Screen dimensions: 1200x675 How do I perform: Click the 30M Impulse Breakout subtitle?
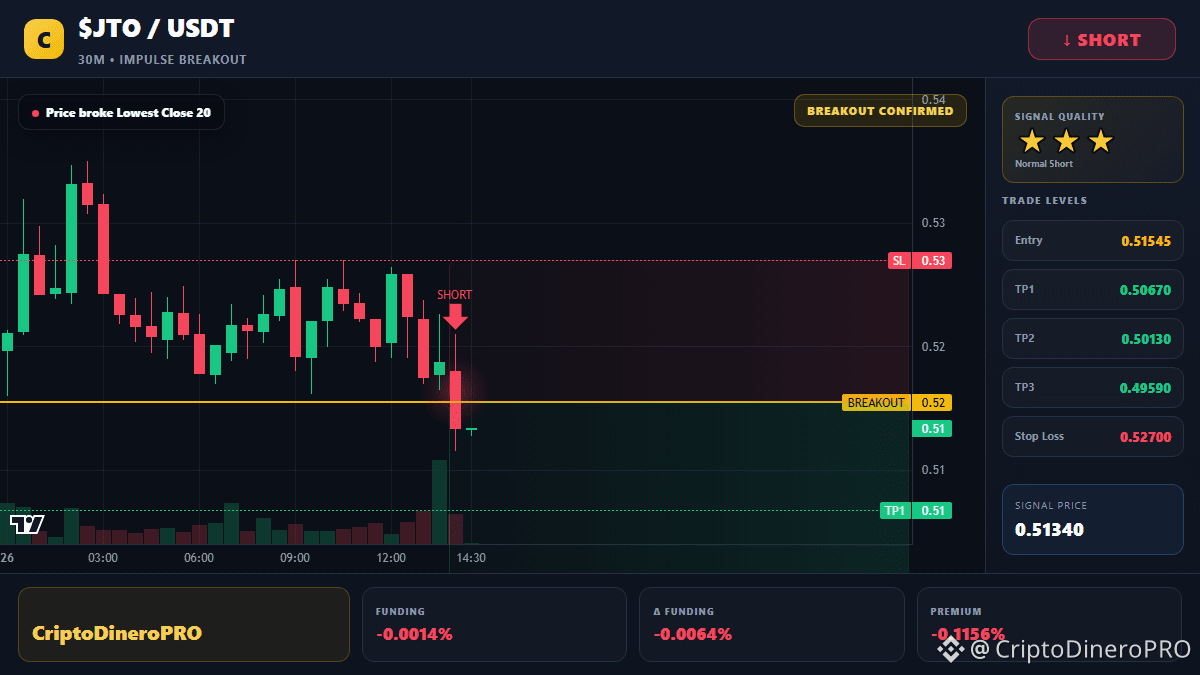[162, 60]
